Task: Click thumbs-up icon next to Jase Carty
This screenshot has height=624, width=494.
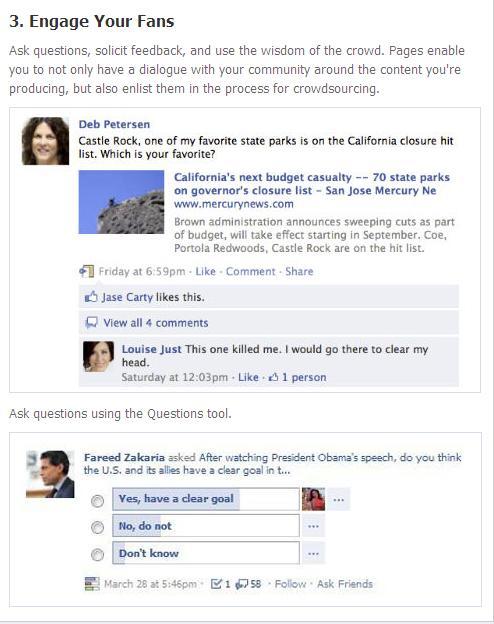Action: tap(91, 297)
